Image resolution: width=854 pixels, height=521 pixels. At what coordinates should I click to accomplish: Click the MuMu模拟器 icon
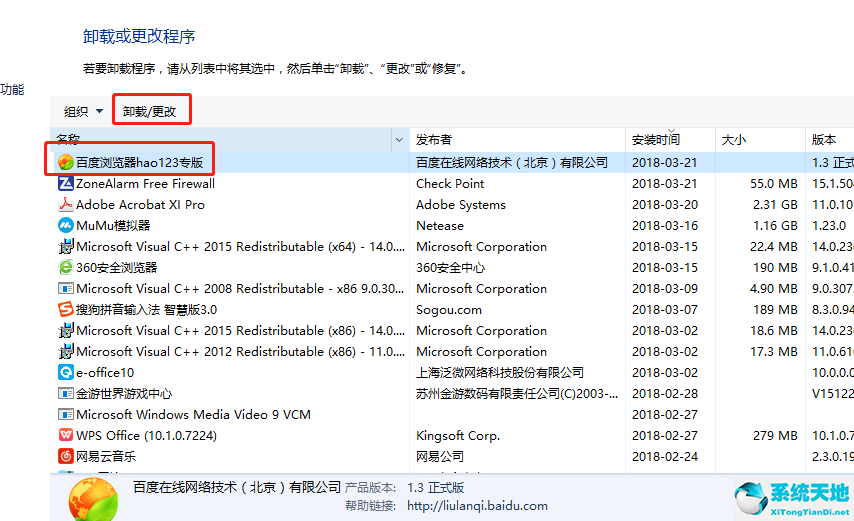pos(65,225)
